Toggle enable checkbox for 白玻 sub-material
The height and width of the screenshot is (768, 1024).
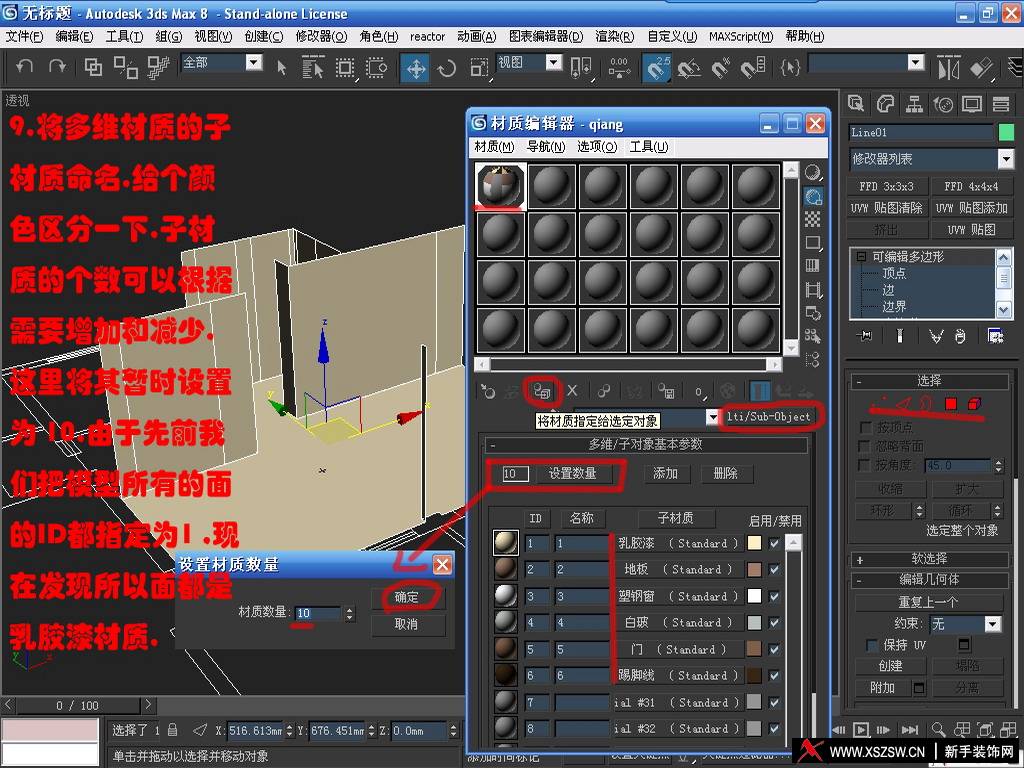pyautogui.click(x=775, y=622)
